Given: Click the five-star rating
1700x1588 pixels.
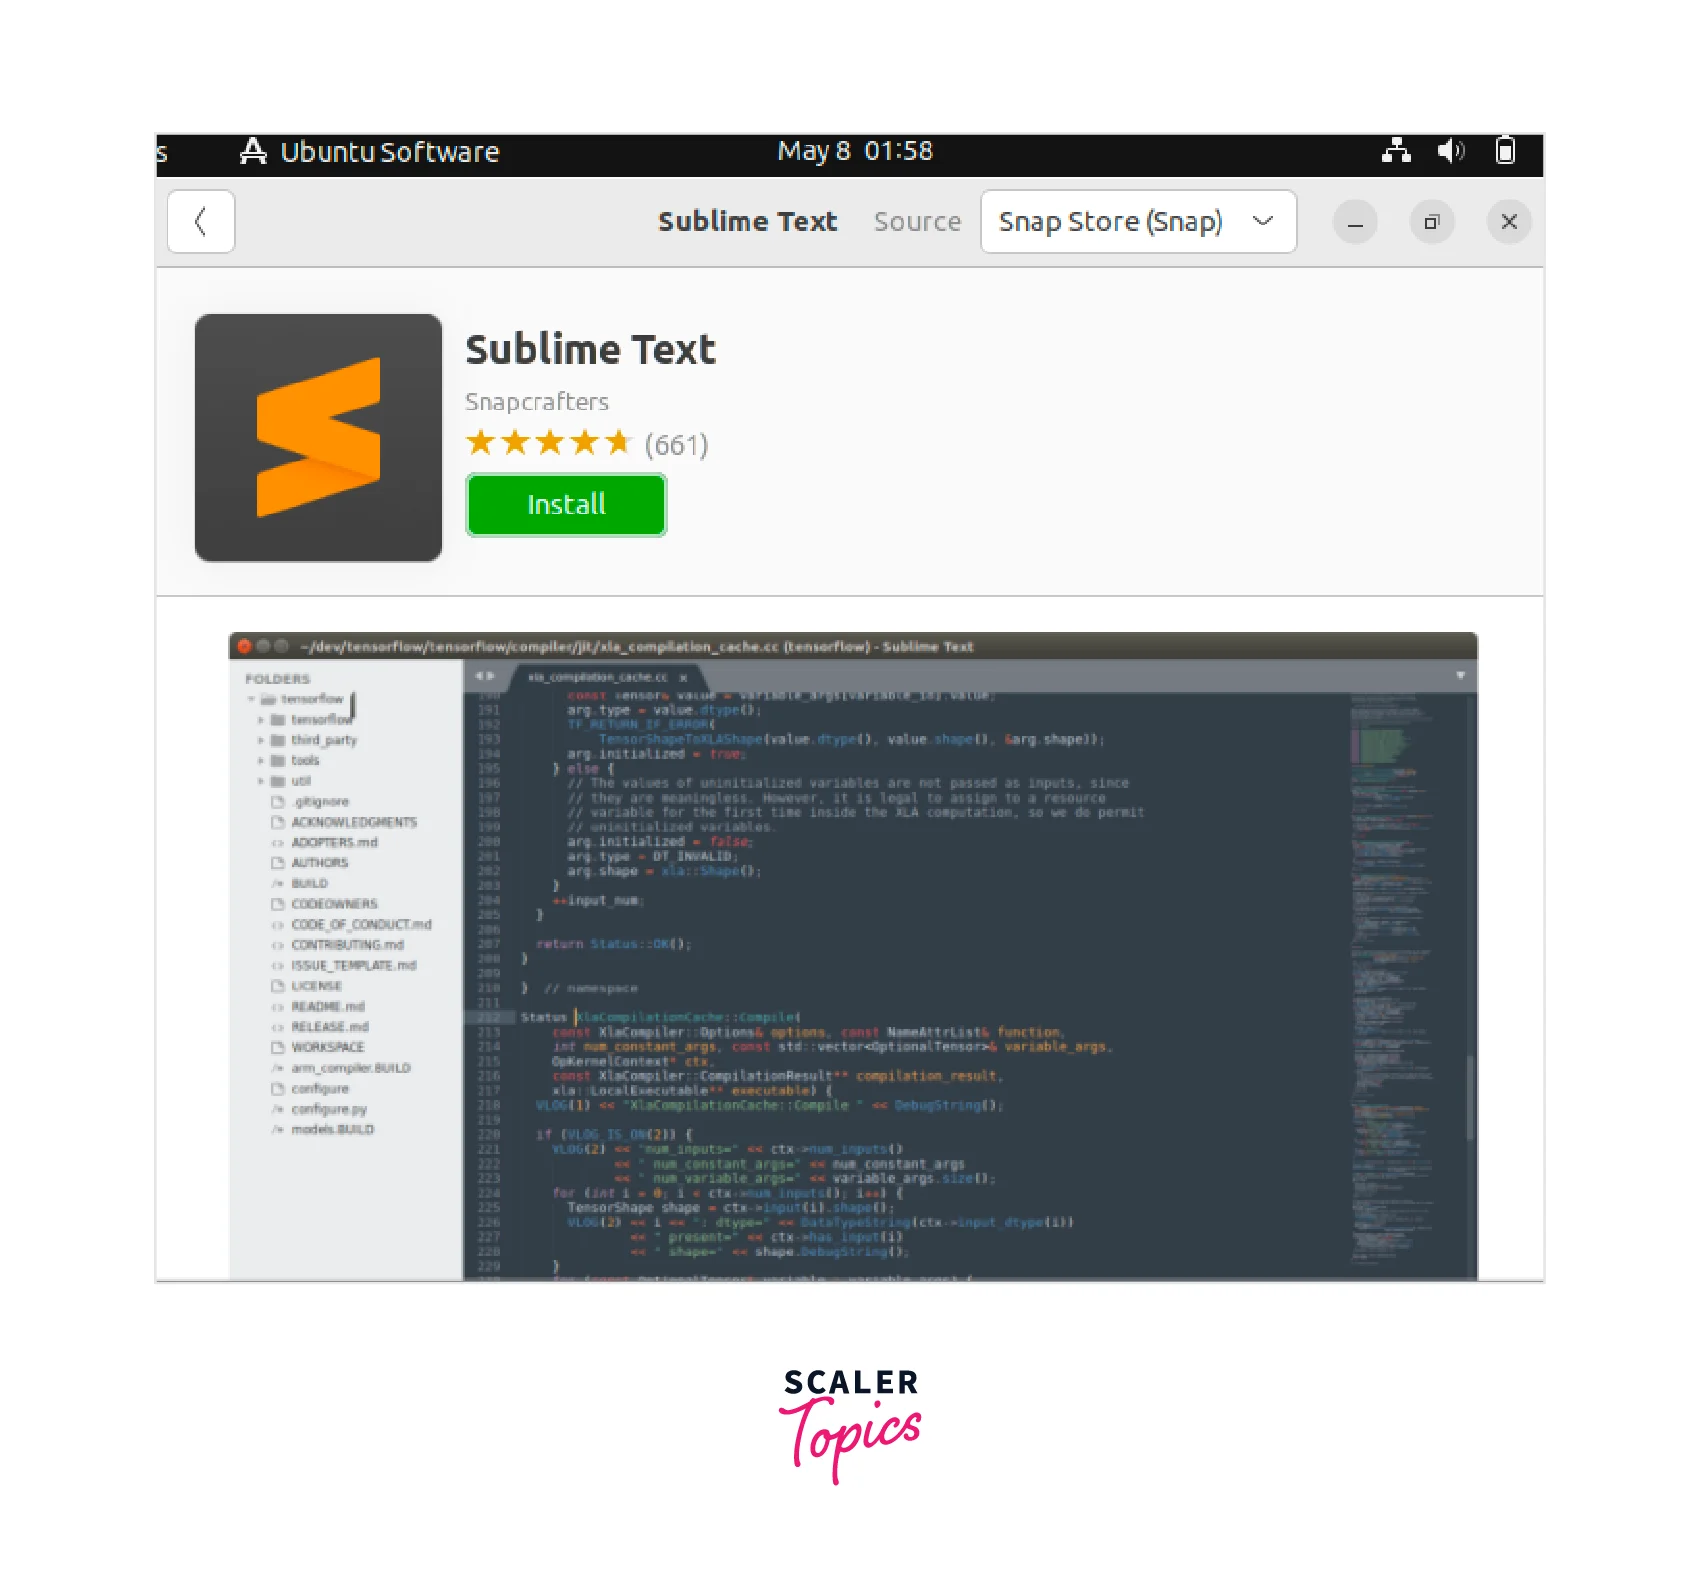Looking at the screenshot, I should 548,443.
